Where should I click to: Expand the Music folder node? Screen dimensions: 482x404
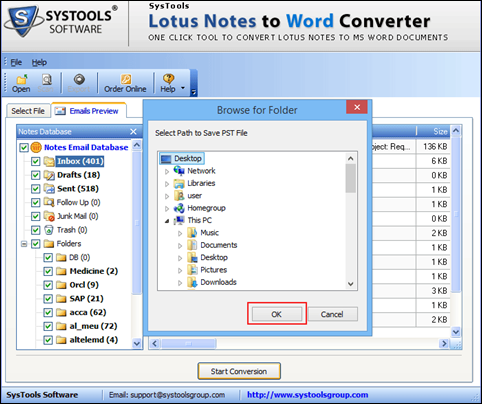[180, 233]
